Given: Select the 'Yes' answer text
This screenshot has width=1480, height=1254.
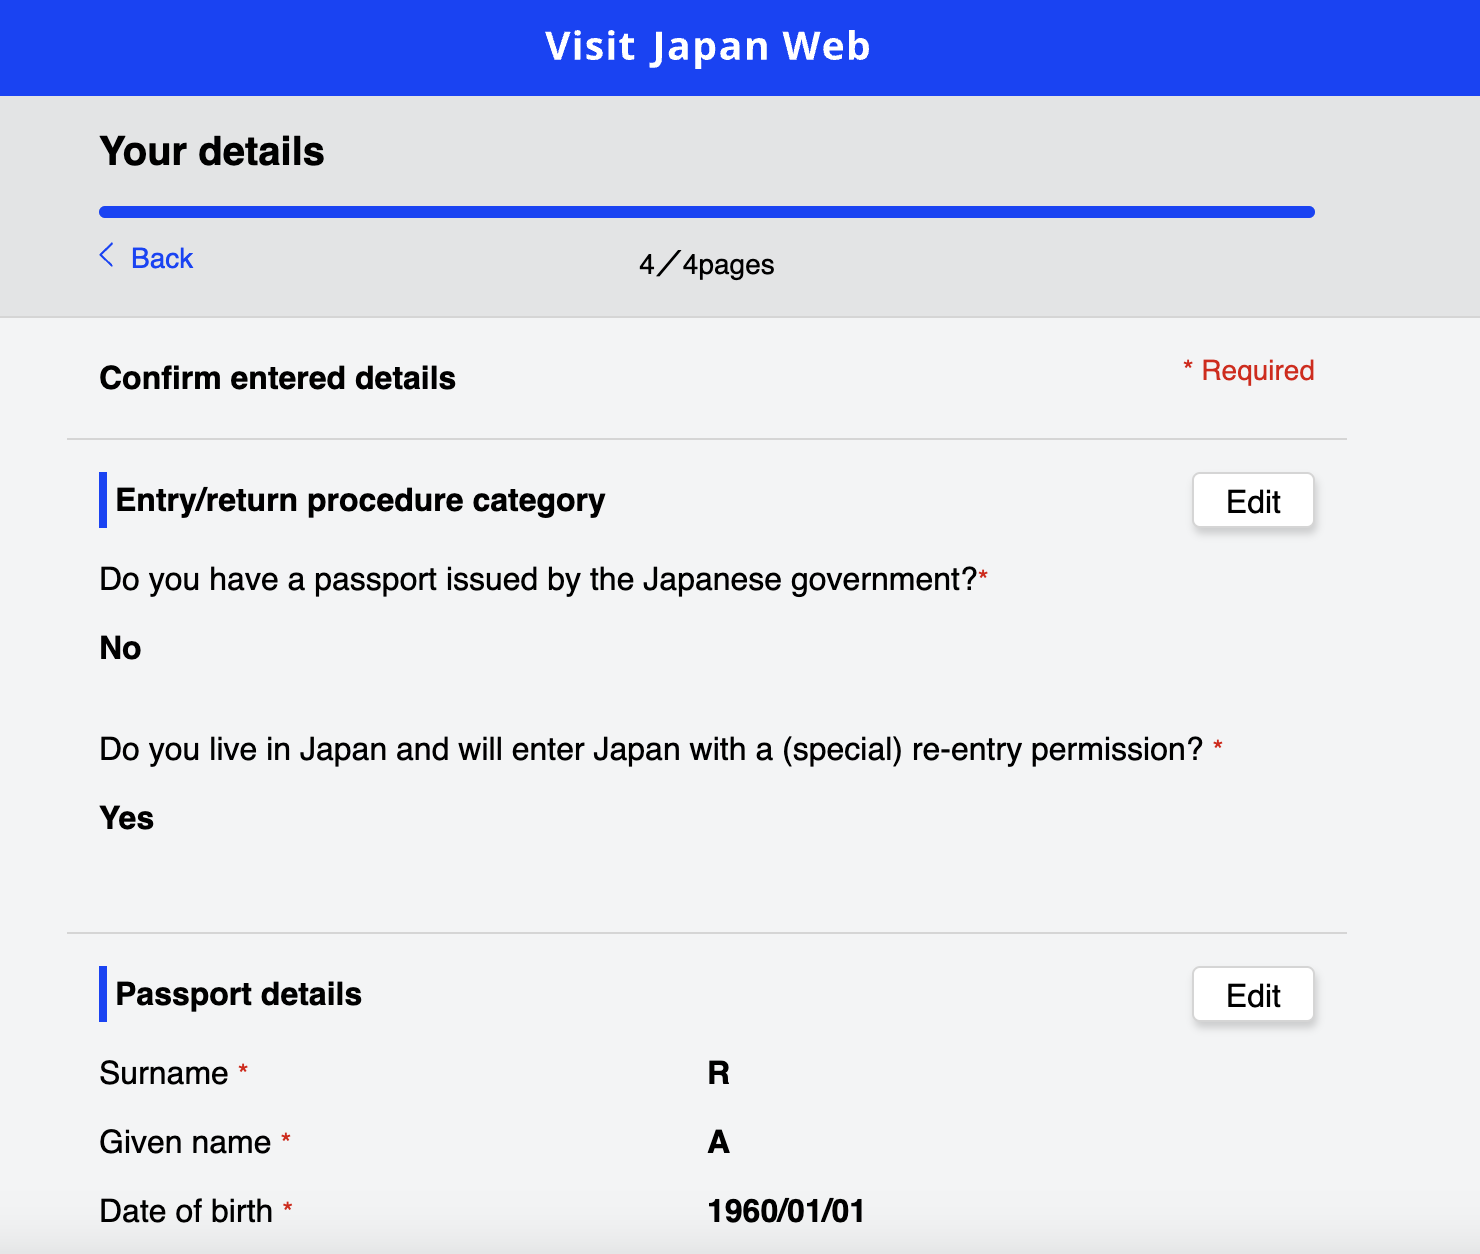Looking at the screenshot, I should pyautogui.click(x=127, y=818).
